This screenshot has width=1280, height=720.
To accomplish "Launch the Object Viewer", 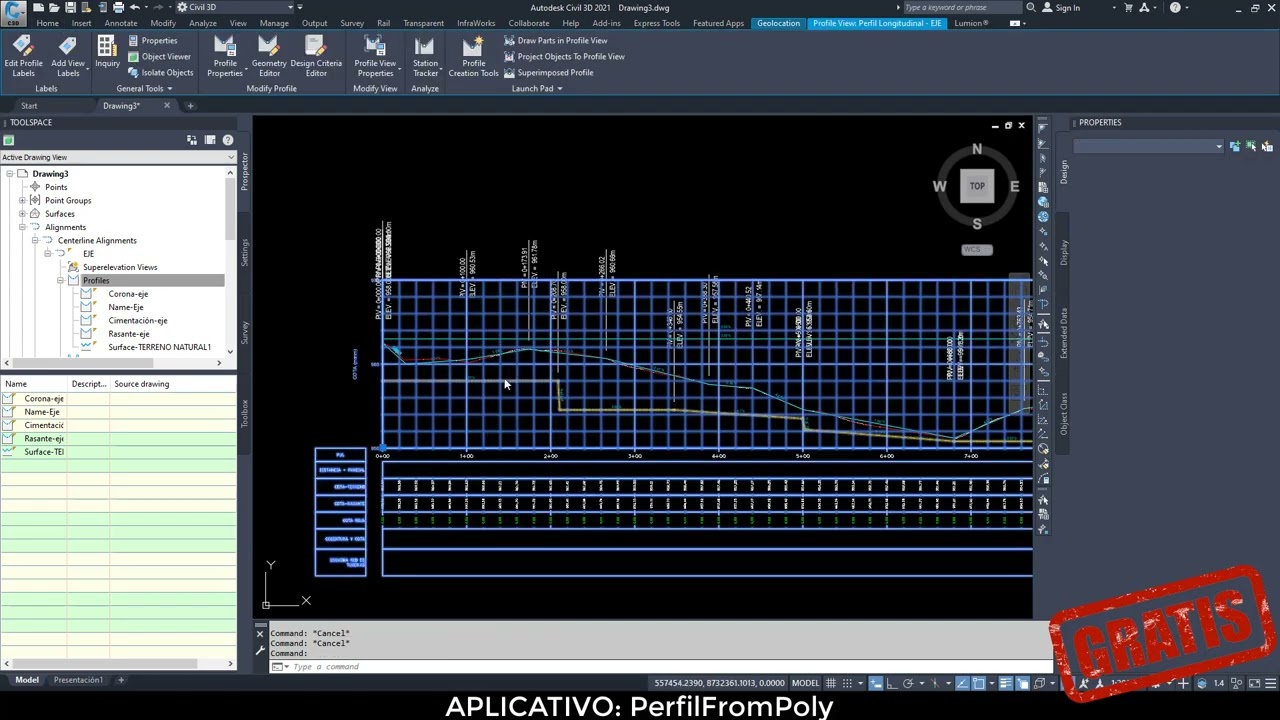I will (x=159, y=57).
